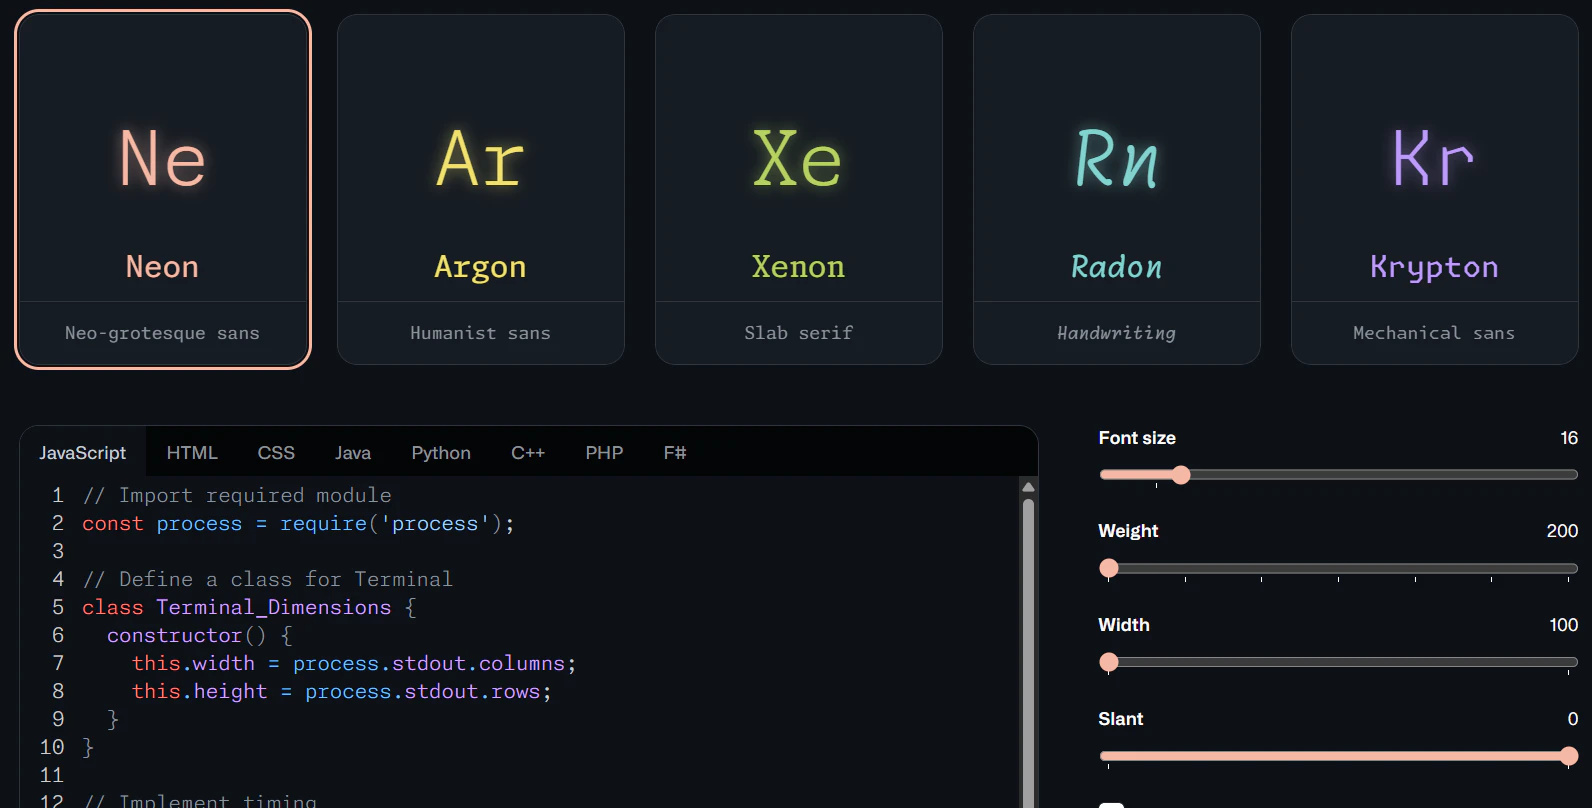Adjust the Weight slider handle

click(x=1109, y=568)
